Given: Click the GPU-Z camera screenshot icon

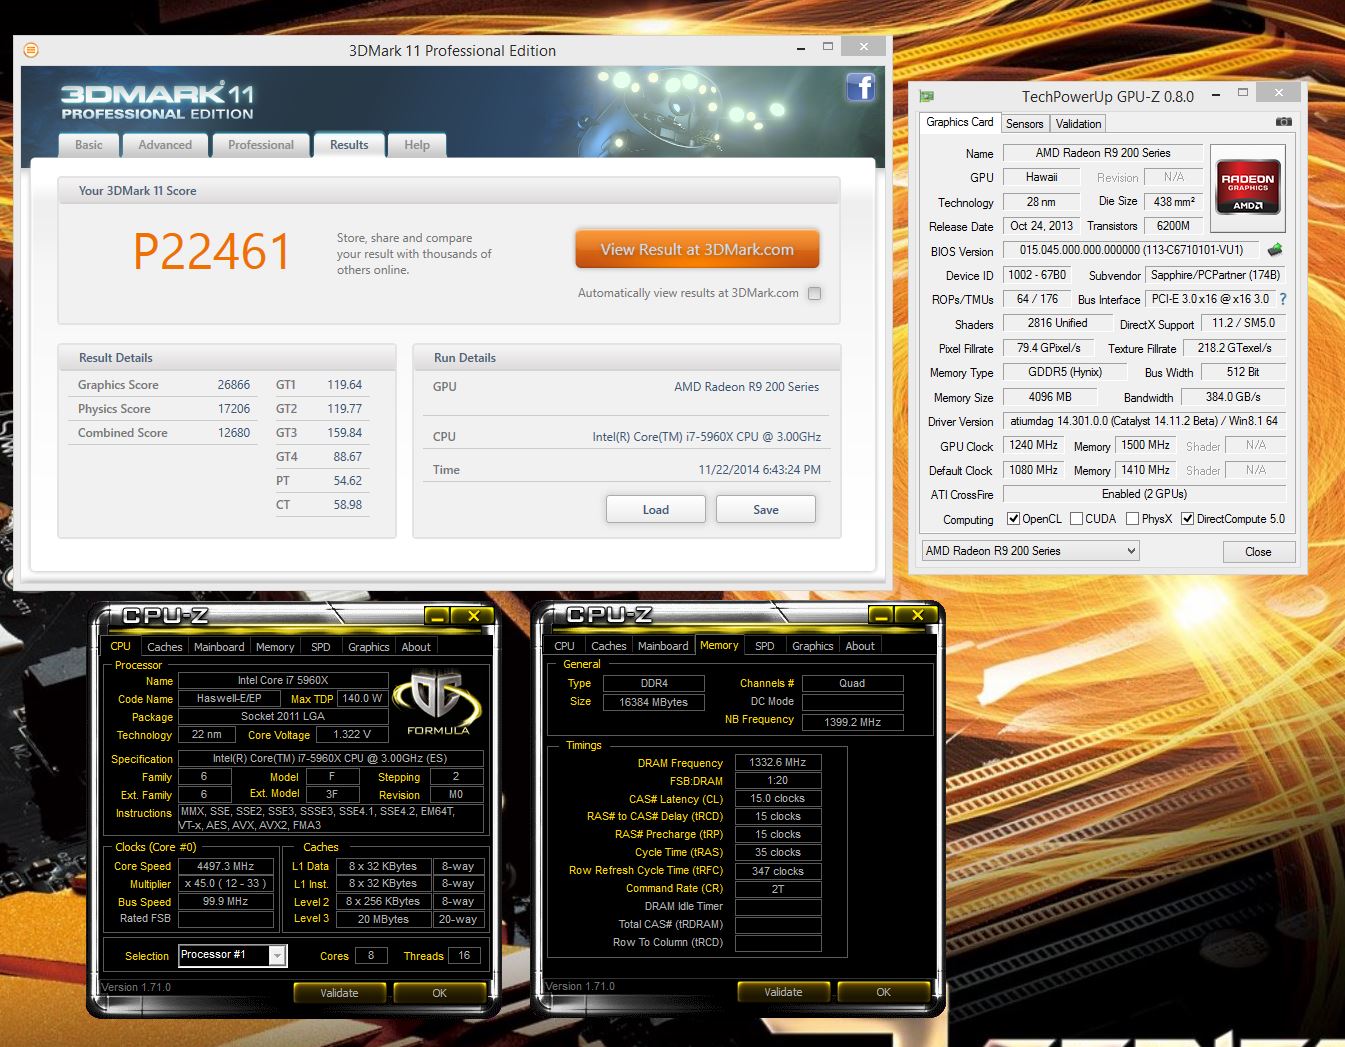Looking at the screenshot, I should point(1284,122).
